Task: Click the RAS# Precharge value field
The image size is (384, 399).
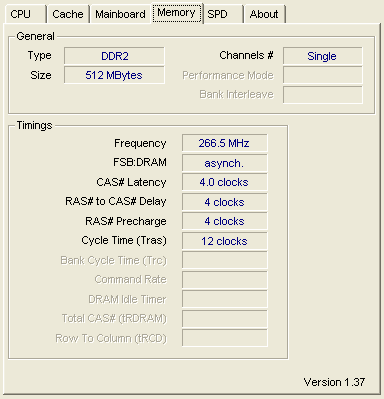Action: (x=225, y=221)
